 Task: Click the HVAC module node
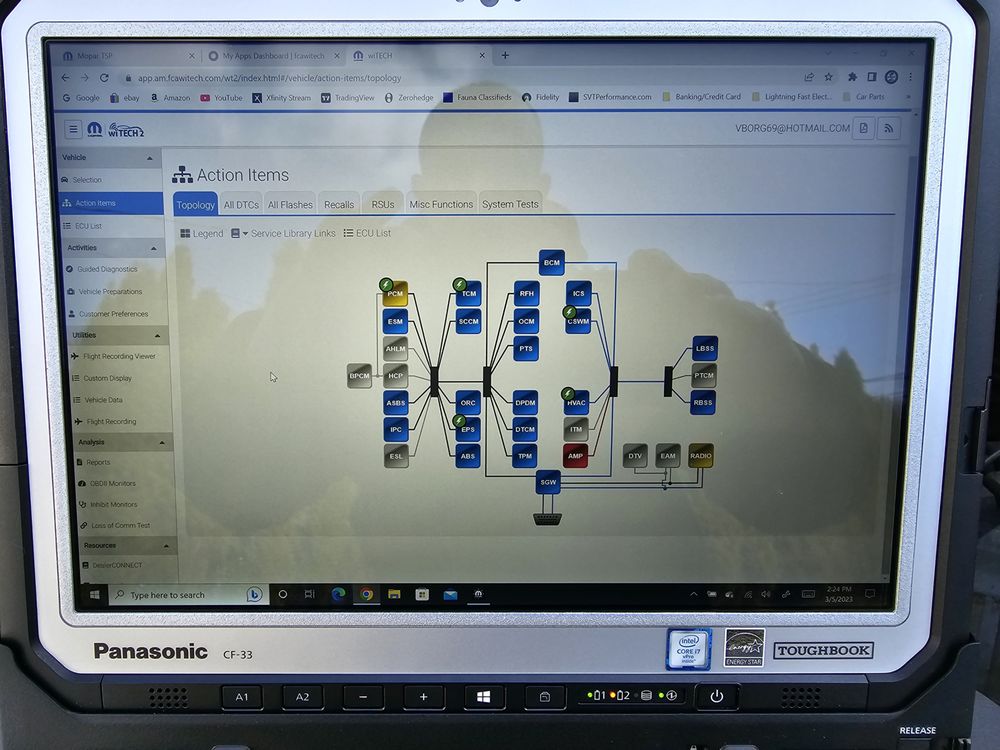tap(576, 402)
